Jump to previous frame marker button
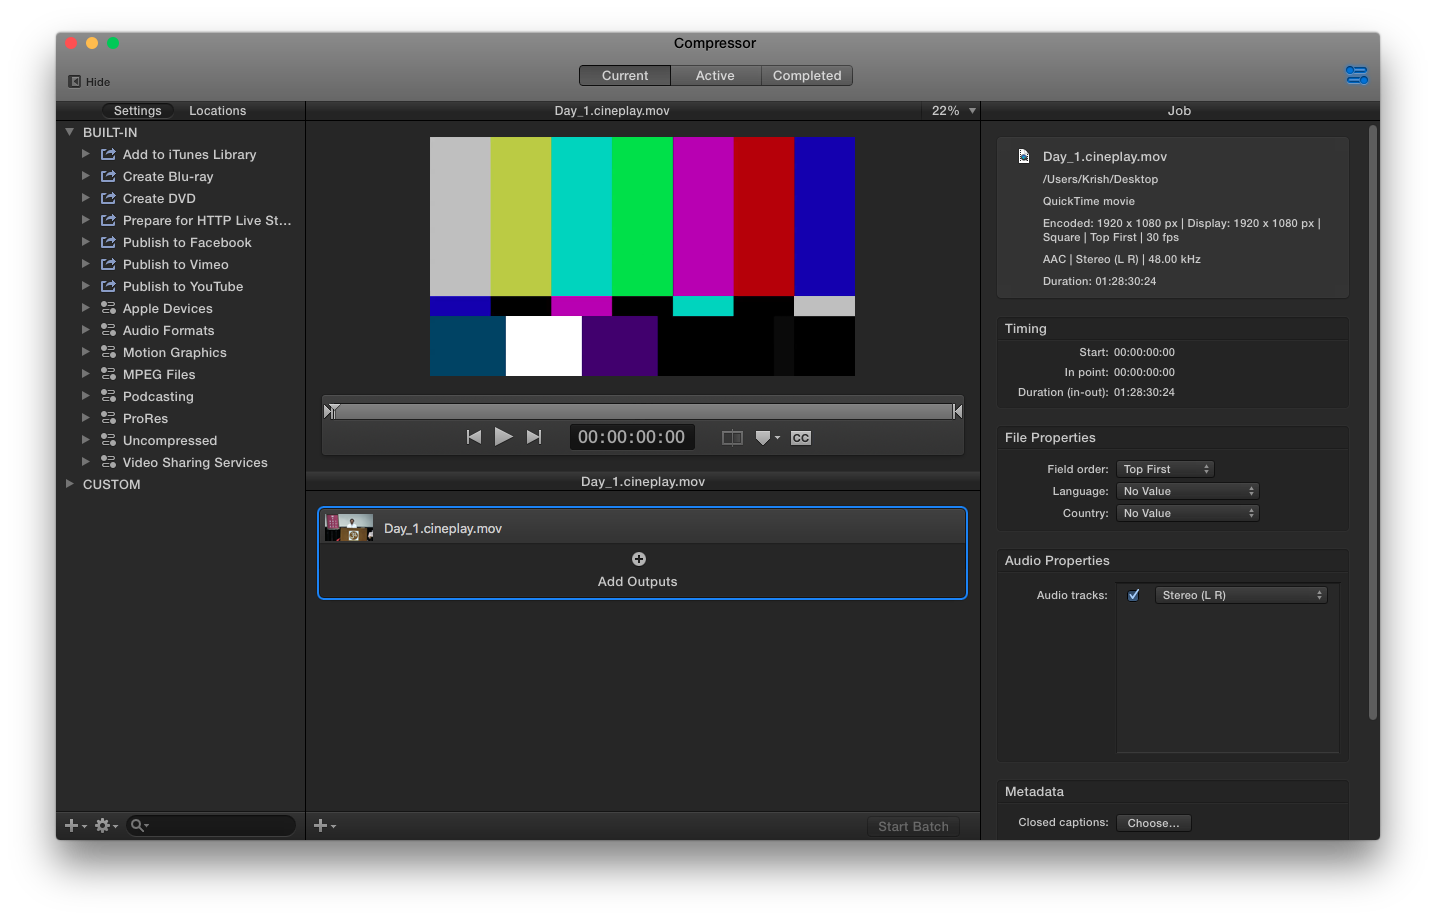 pyautogui.click(x=474, y=437)
